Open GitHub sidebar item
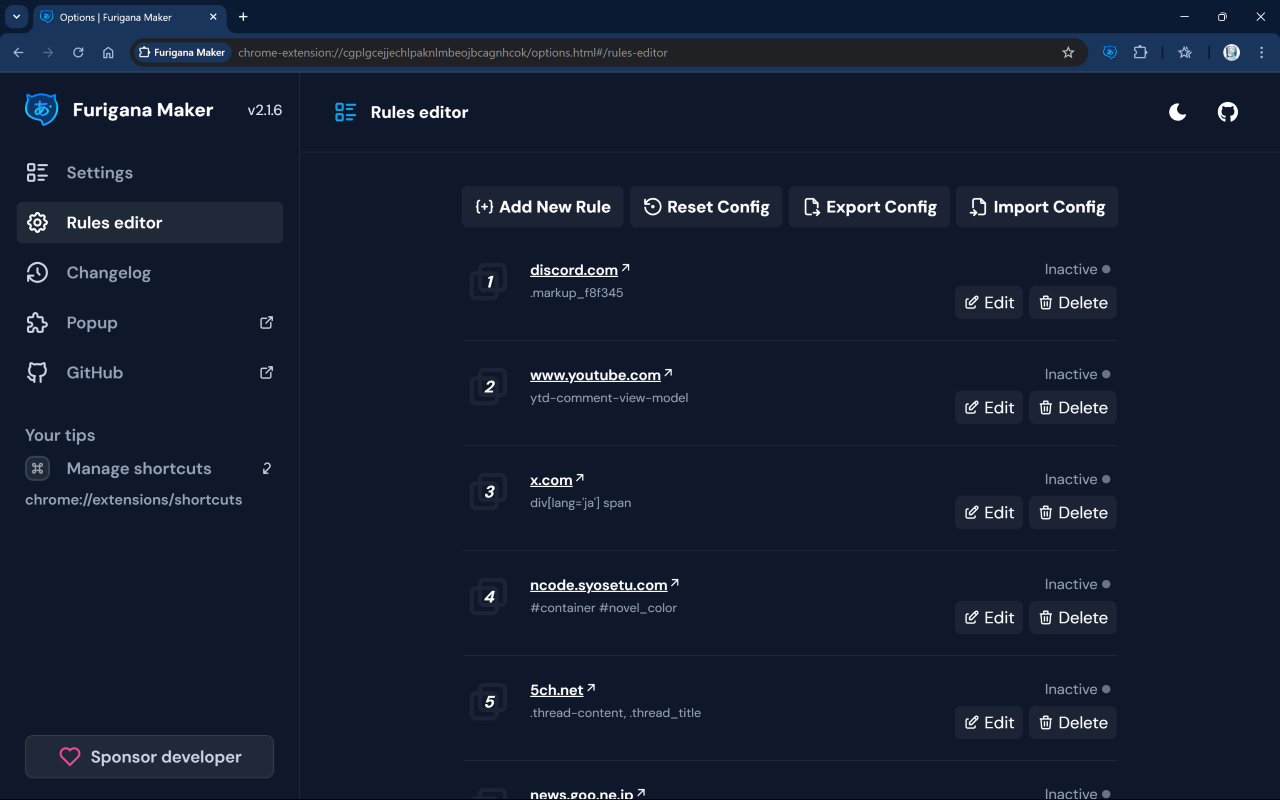Image resolution: width=1280 pixels, height=800 pixels. click(150, 373)
